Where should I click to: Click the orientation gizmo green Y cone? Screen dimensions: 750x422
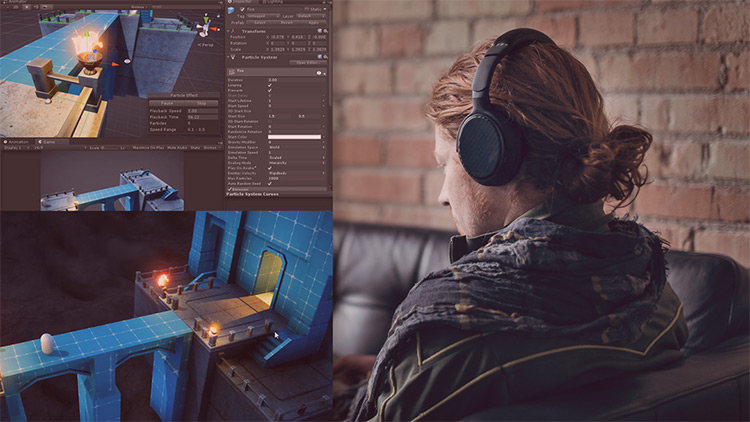[206, 19]
